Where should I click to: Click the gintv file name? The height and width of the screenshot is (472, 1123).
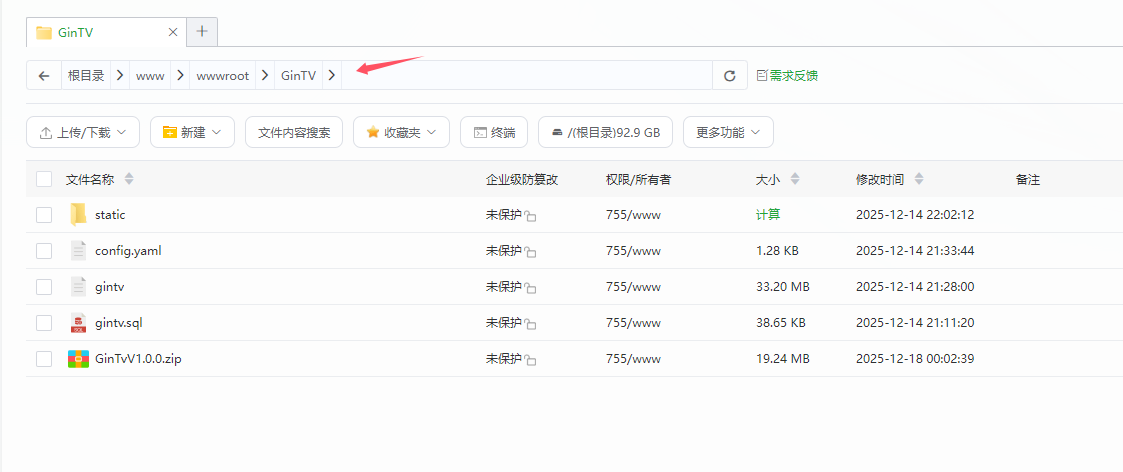(110, 286)
